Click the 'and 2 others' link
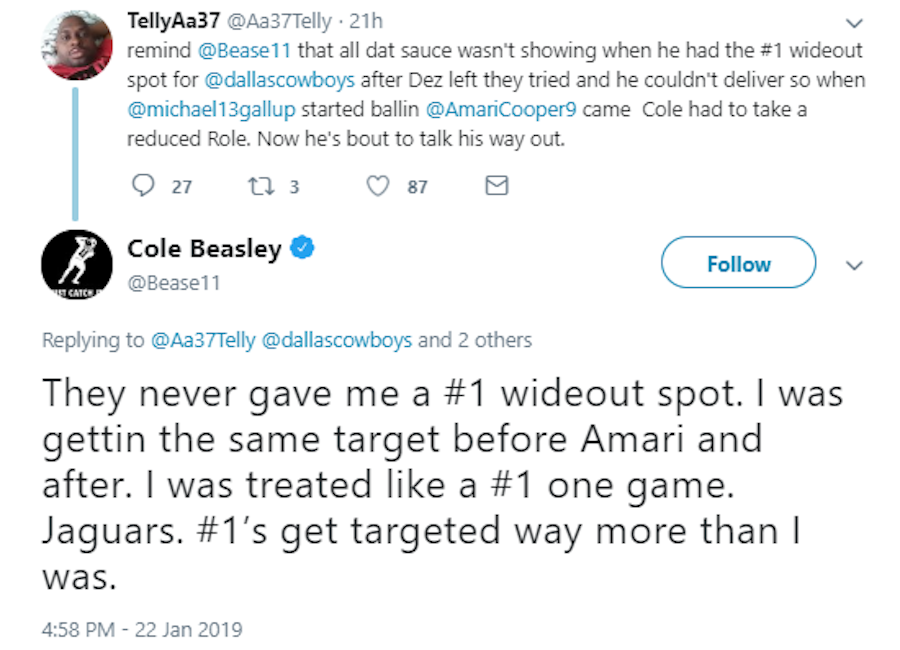Image resolution: width=900 pixels, height=650 pixels. point(474,340)
